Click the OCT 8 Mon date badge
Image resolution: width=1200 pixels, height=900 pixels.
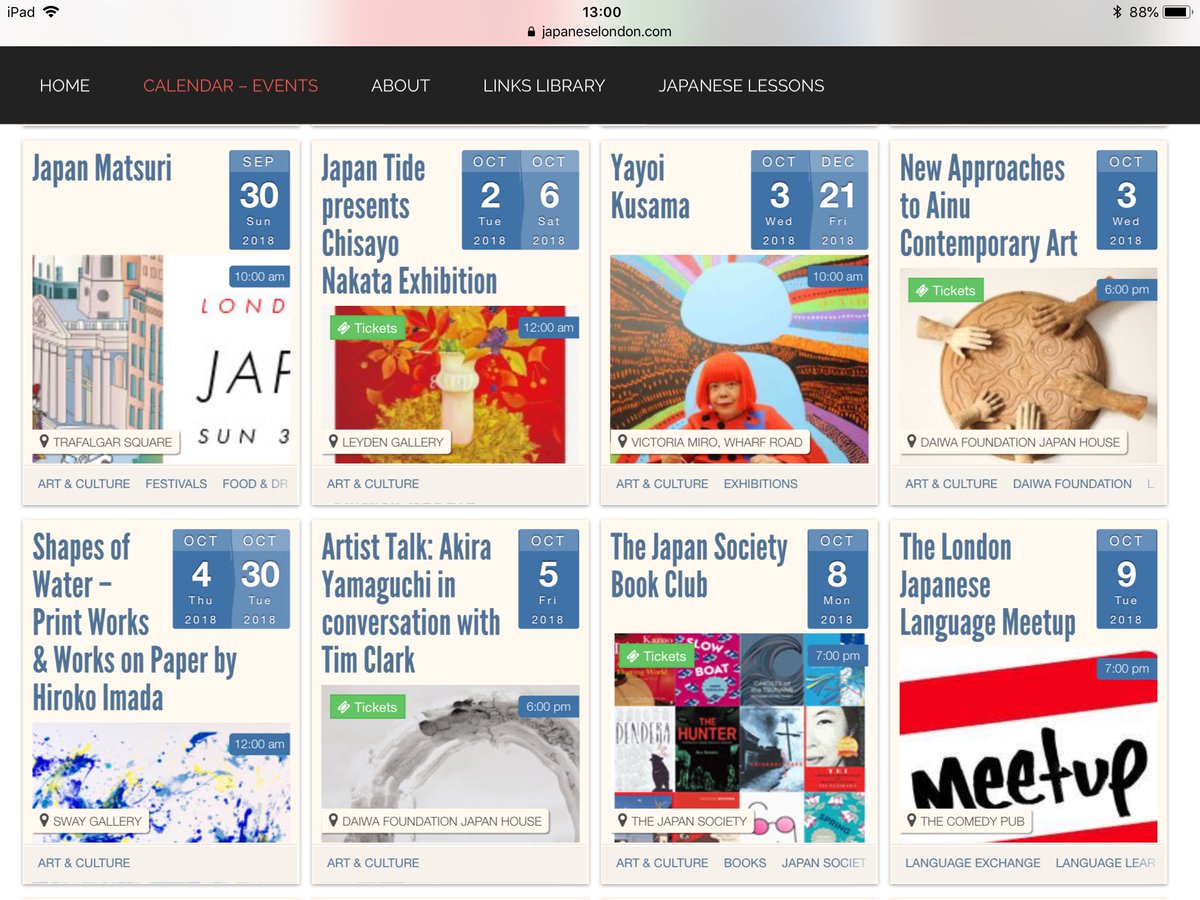[837, 579]
